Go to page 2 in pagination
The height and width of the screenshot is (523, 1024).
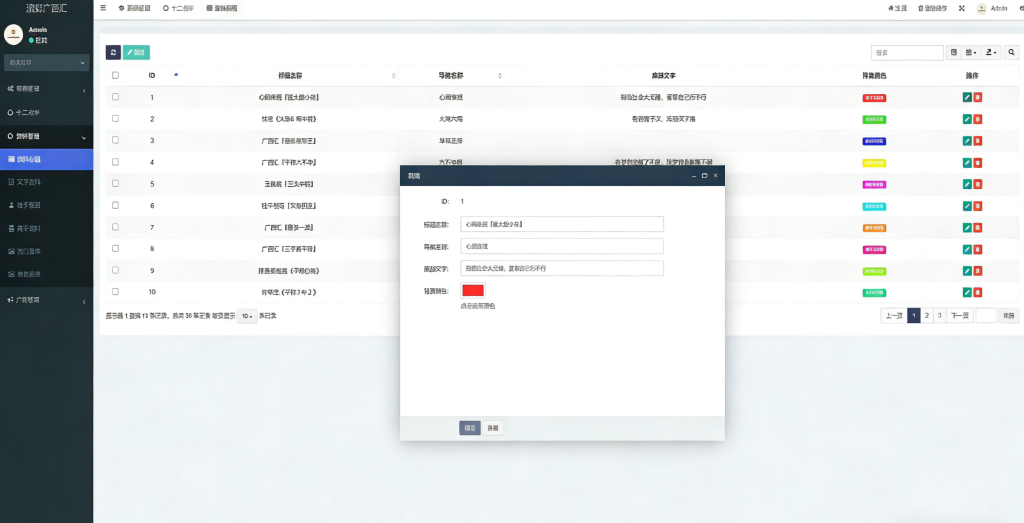tap(927, 315)
